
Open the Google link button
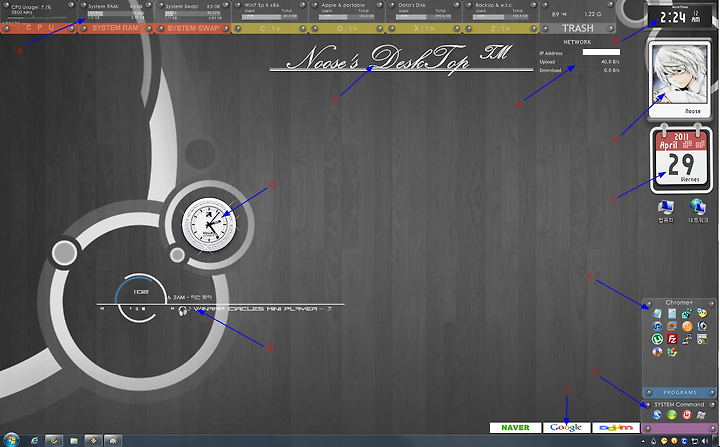(567, 428)
